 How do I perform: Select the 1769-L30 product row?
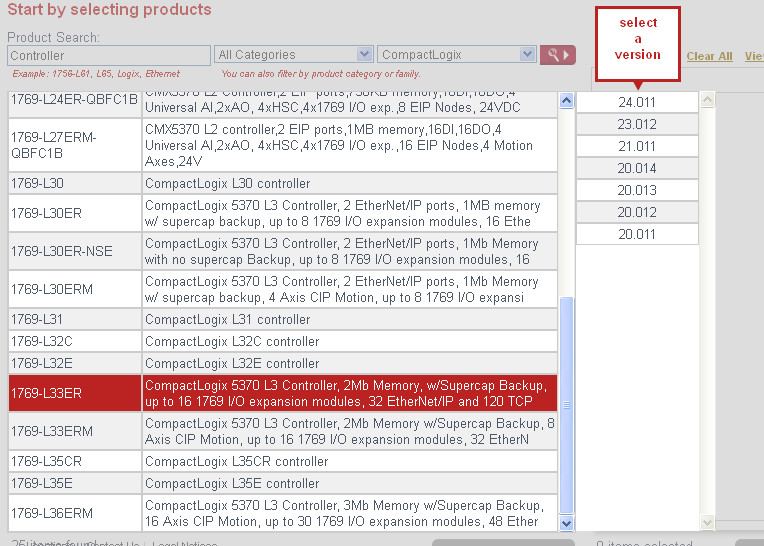pyautogui.click(x=283, y=183)
